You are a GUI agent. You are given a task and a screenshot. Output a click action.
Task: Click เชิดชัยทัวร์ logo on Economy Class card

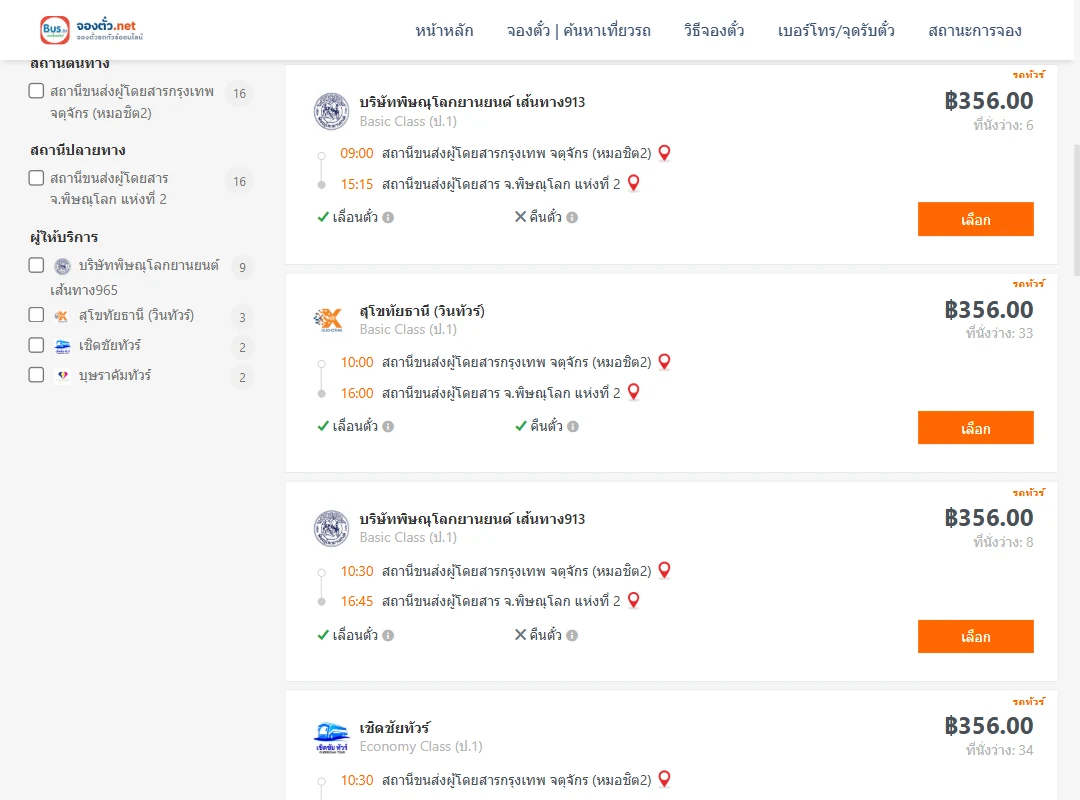tap(331, 737)
